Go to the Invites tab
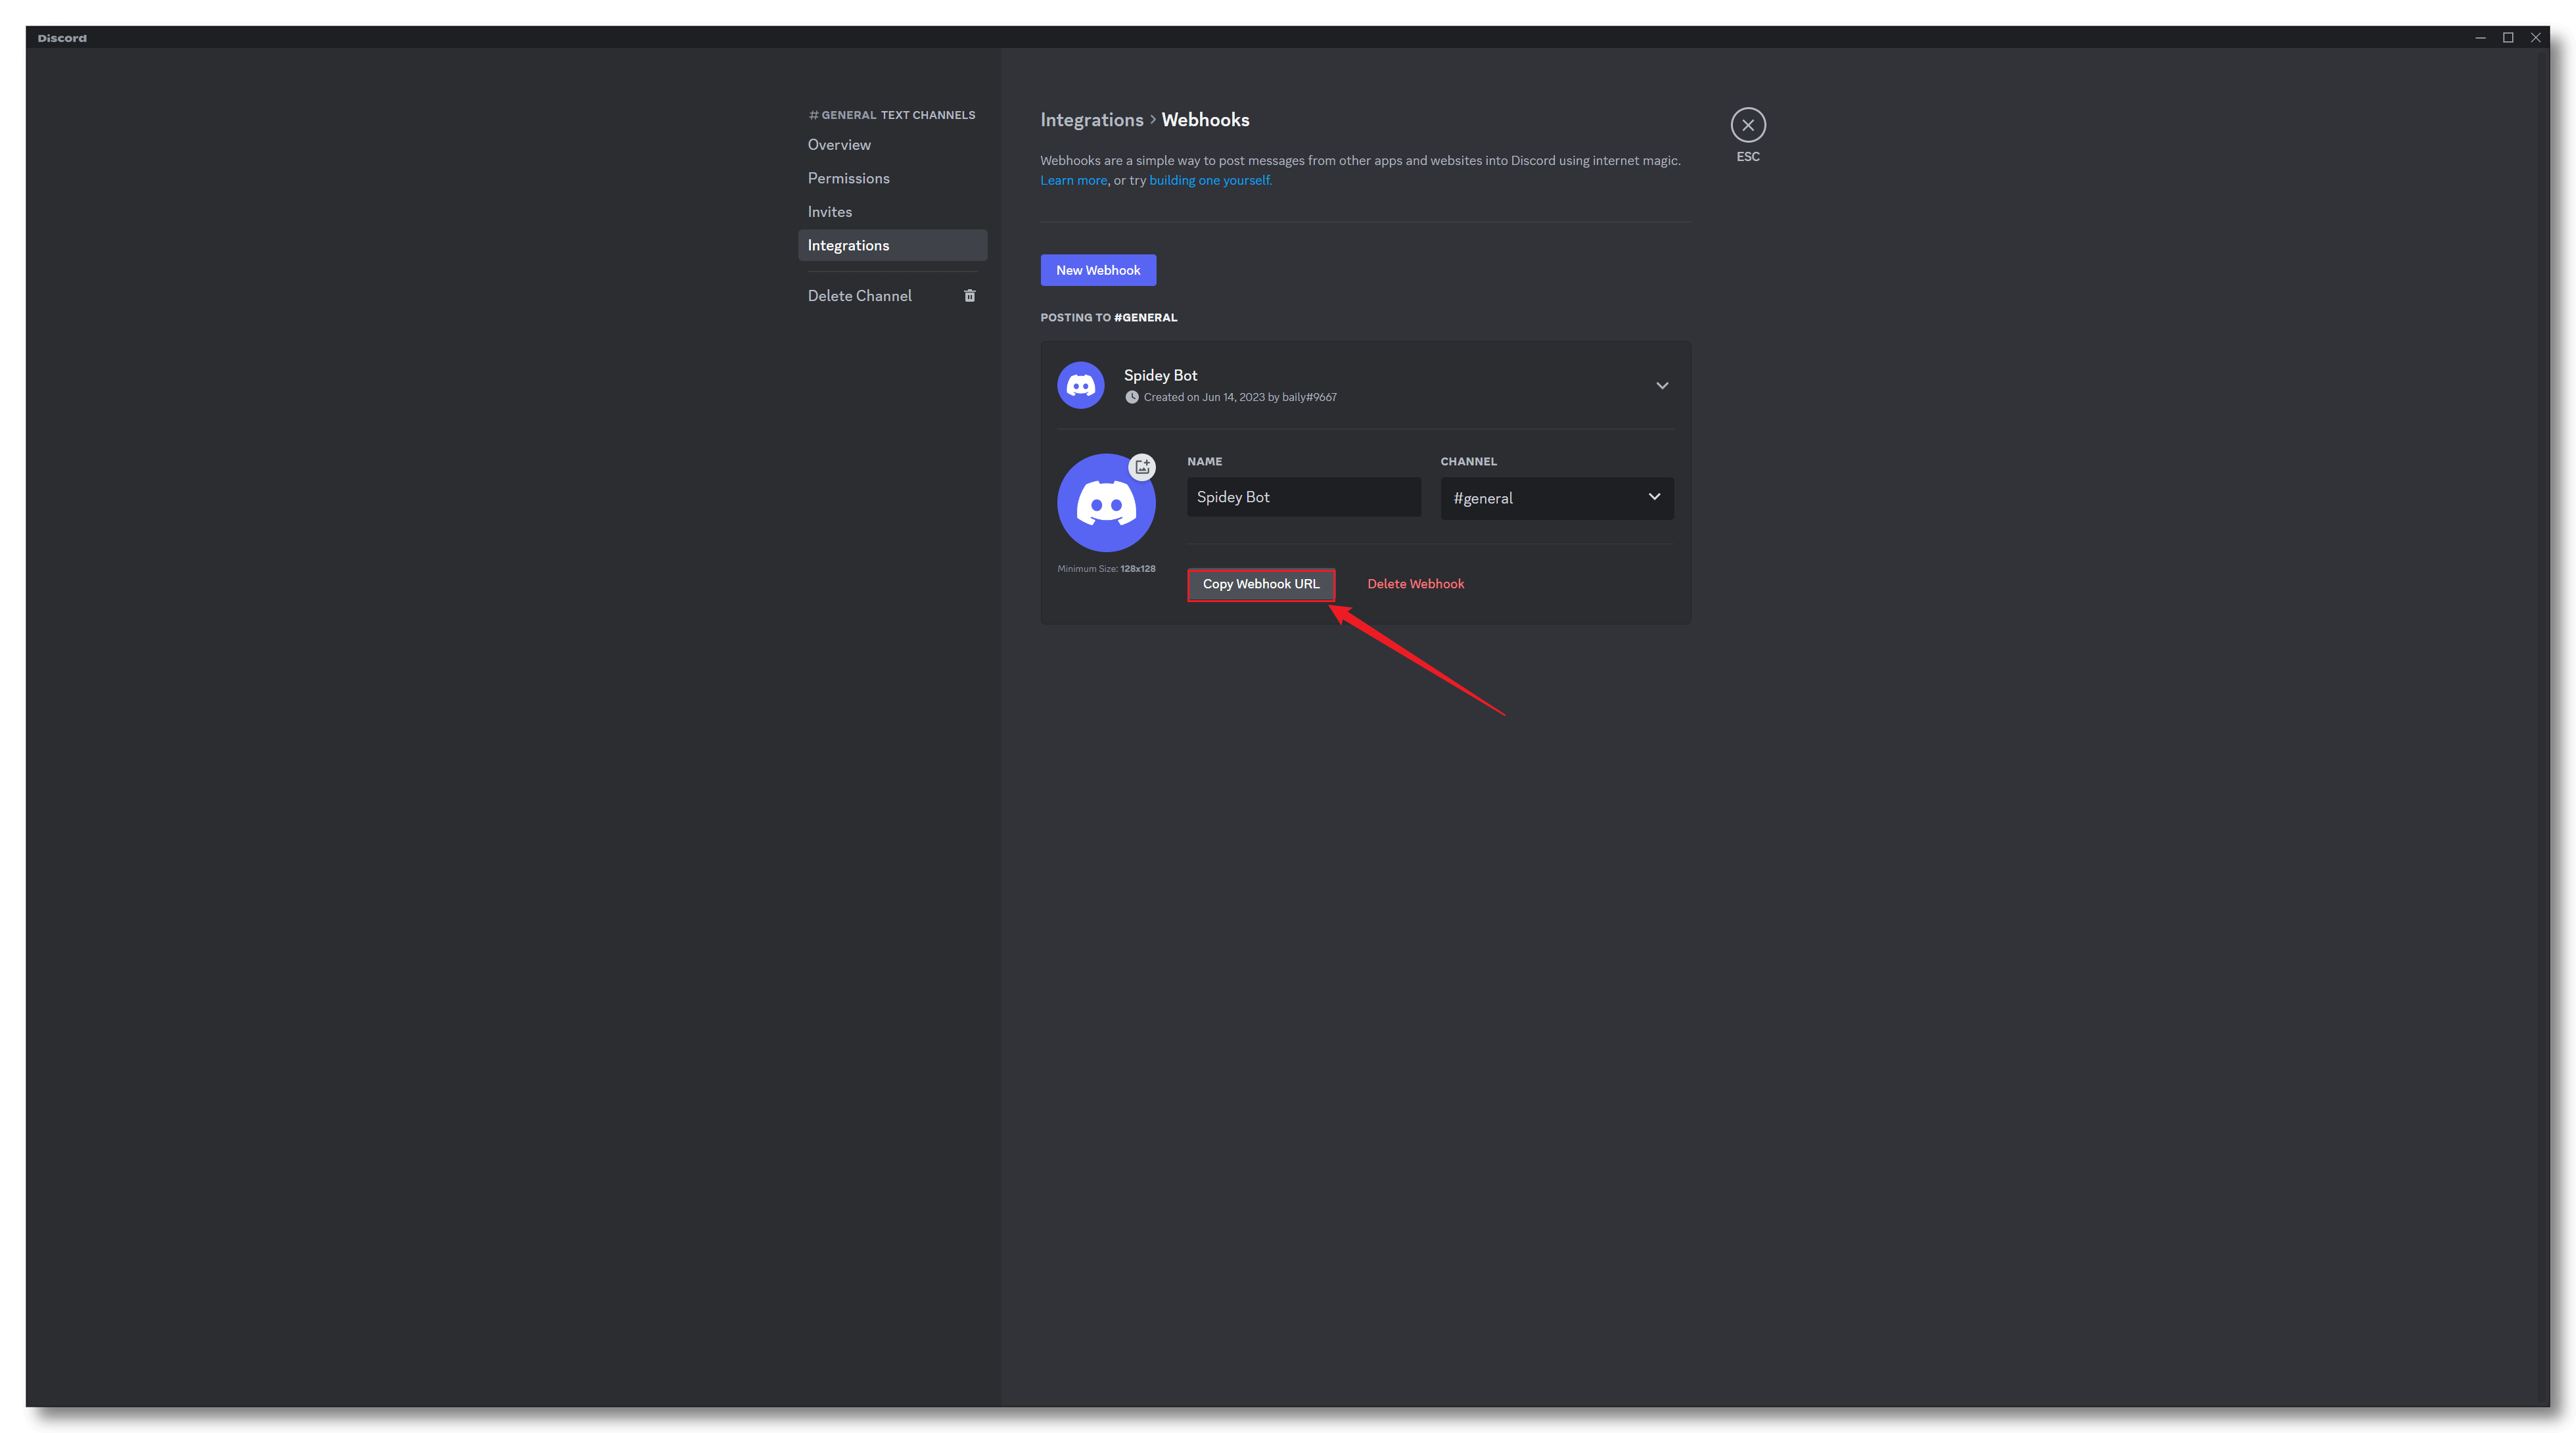This screenshot has height=1433, width=2576. tap(829, 212)
